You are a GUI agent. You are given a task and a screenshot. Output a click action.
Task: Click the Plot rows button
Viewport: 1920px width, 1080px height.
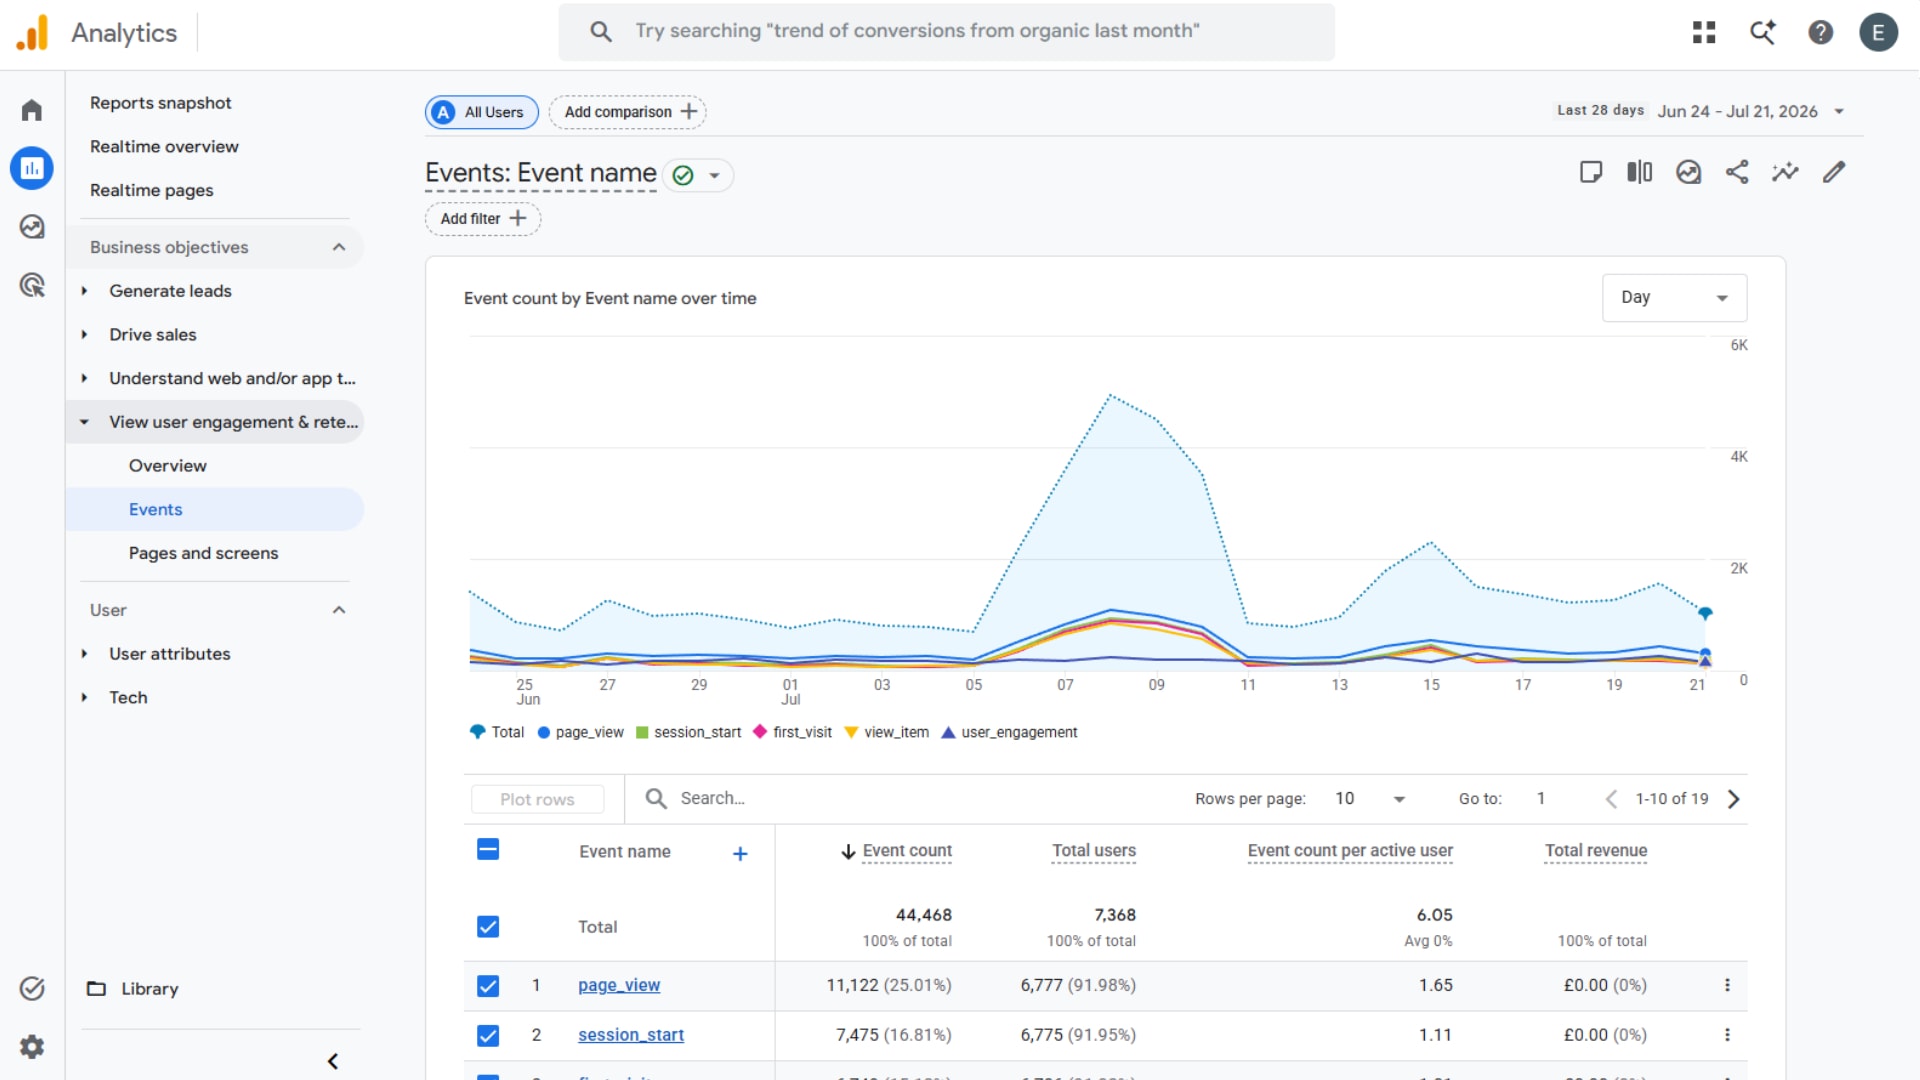537,799
